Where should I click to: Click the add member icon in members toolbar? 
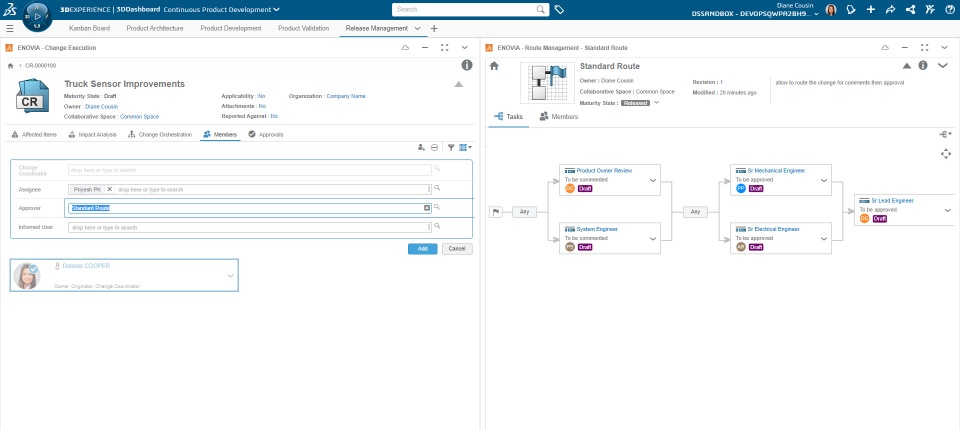(x=421, y=148)
